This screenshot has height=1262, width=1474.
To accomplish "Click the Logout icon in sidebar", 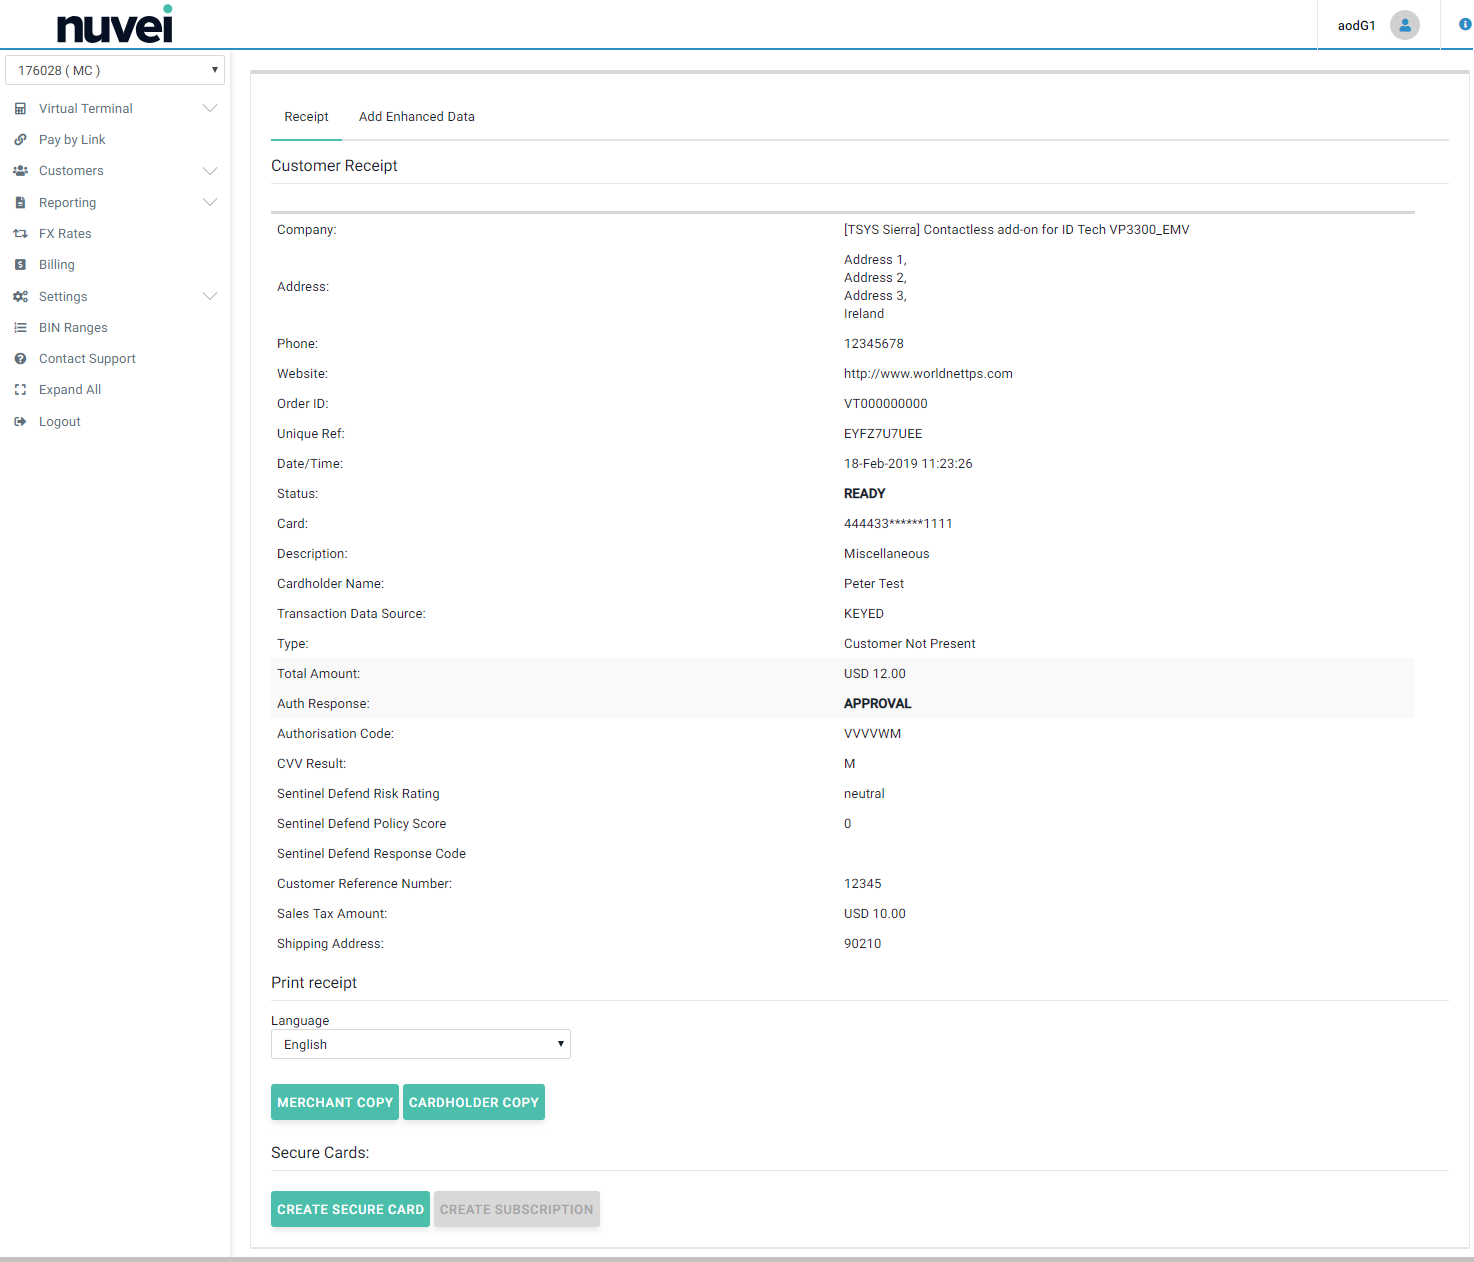I will tap(20, 422).
